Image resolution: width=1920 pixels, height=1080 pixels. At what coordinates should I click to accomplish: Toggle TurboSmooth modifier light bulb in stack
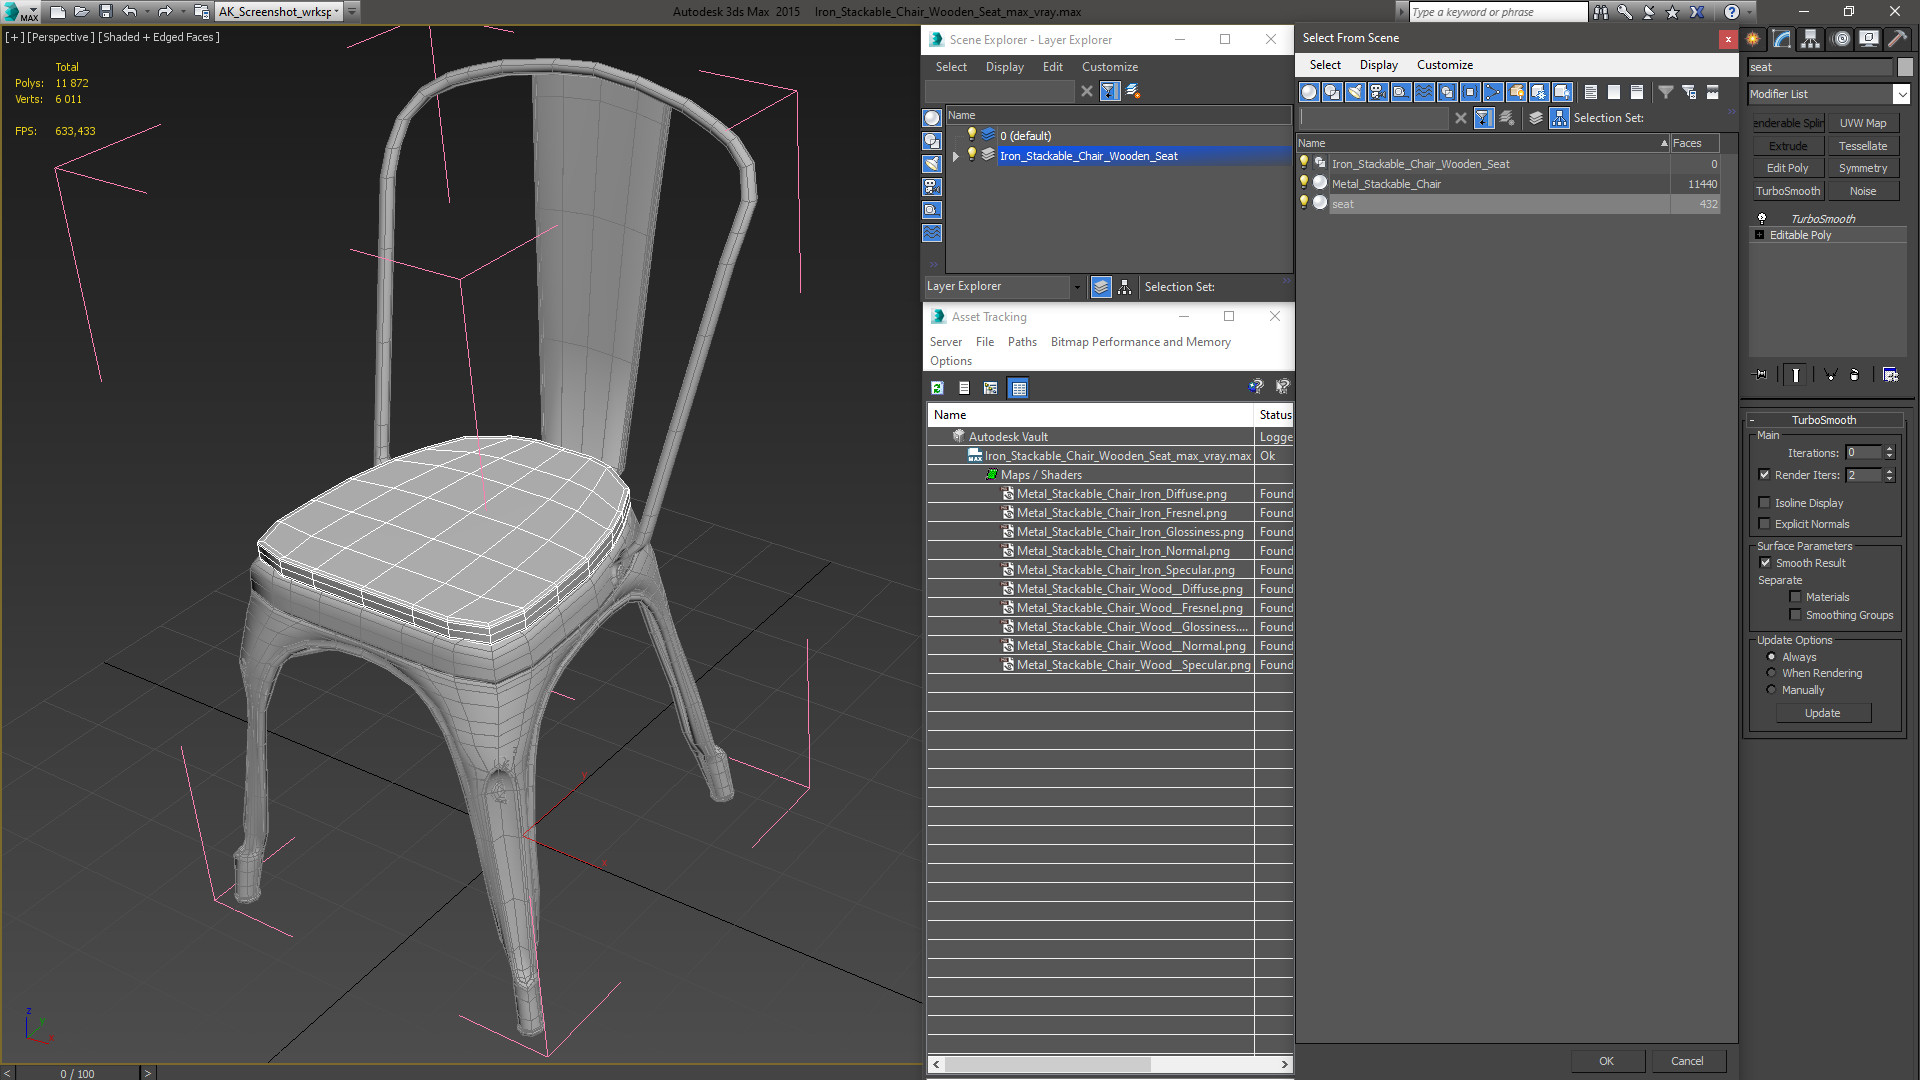pos(1761,218)
